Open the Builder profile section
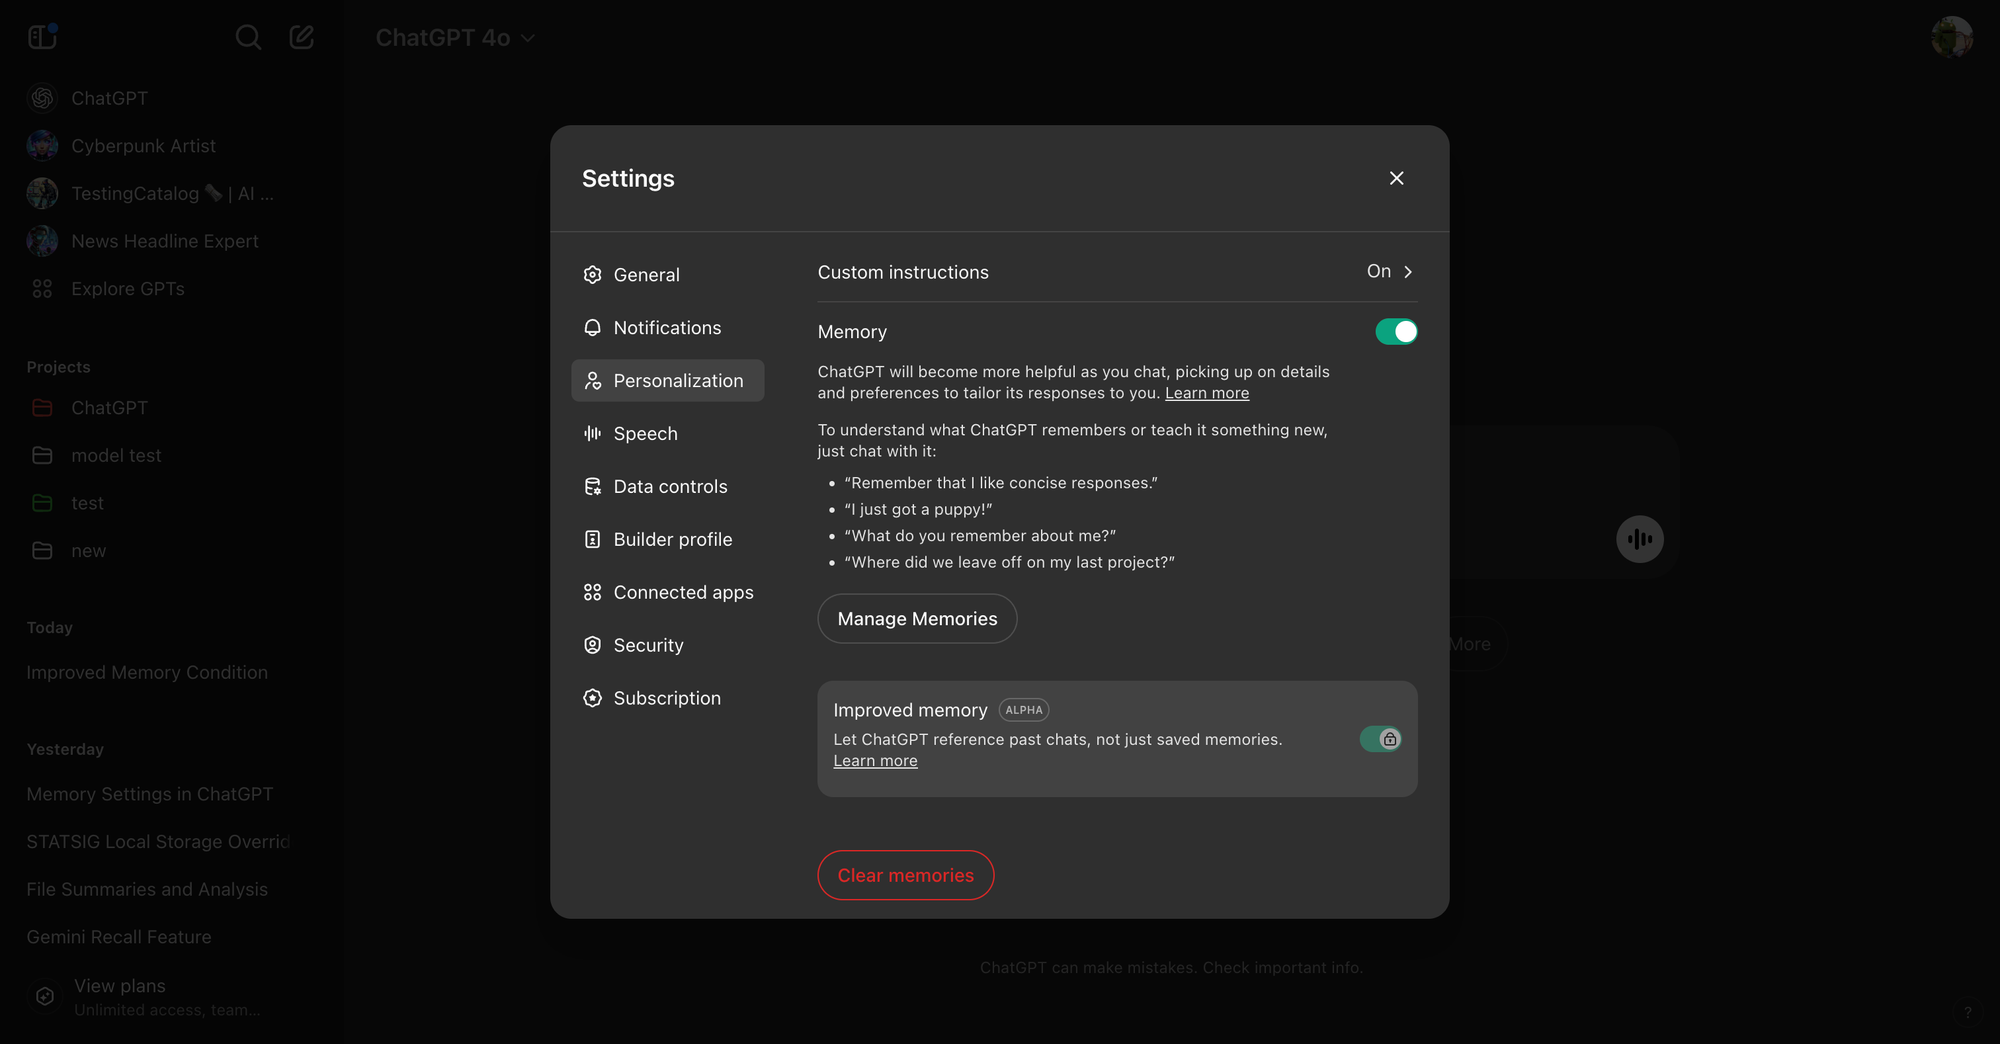2000x1044 pixels. click(x=667, y=539)
